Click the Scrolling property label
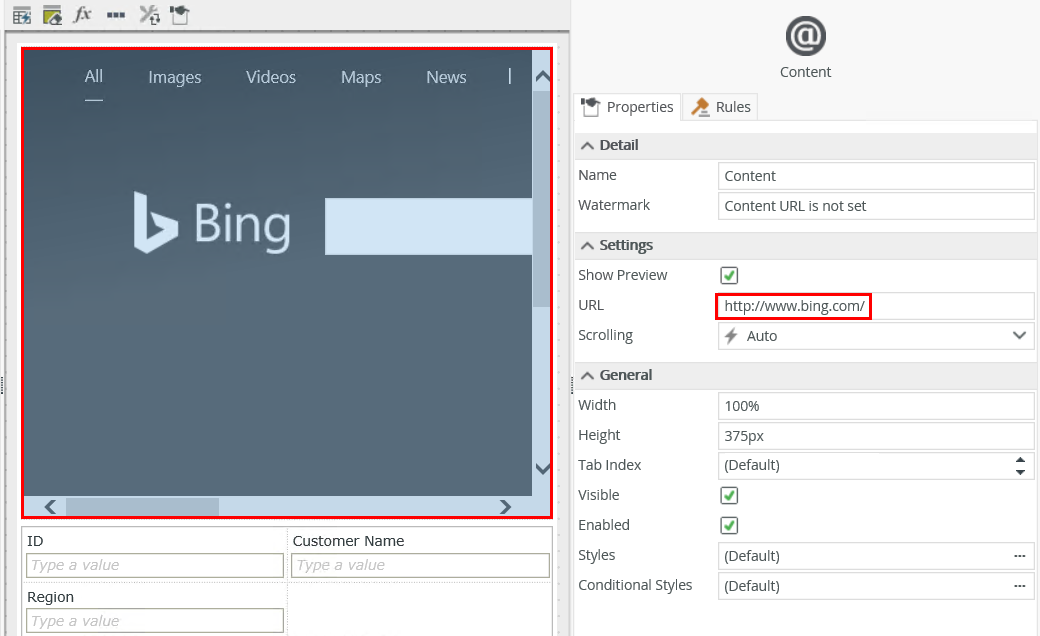Screen dimensions: 1040x636 606,335
